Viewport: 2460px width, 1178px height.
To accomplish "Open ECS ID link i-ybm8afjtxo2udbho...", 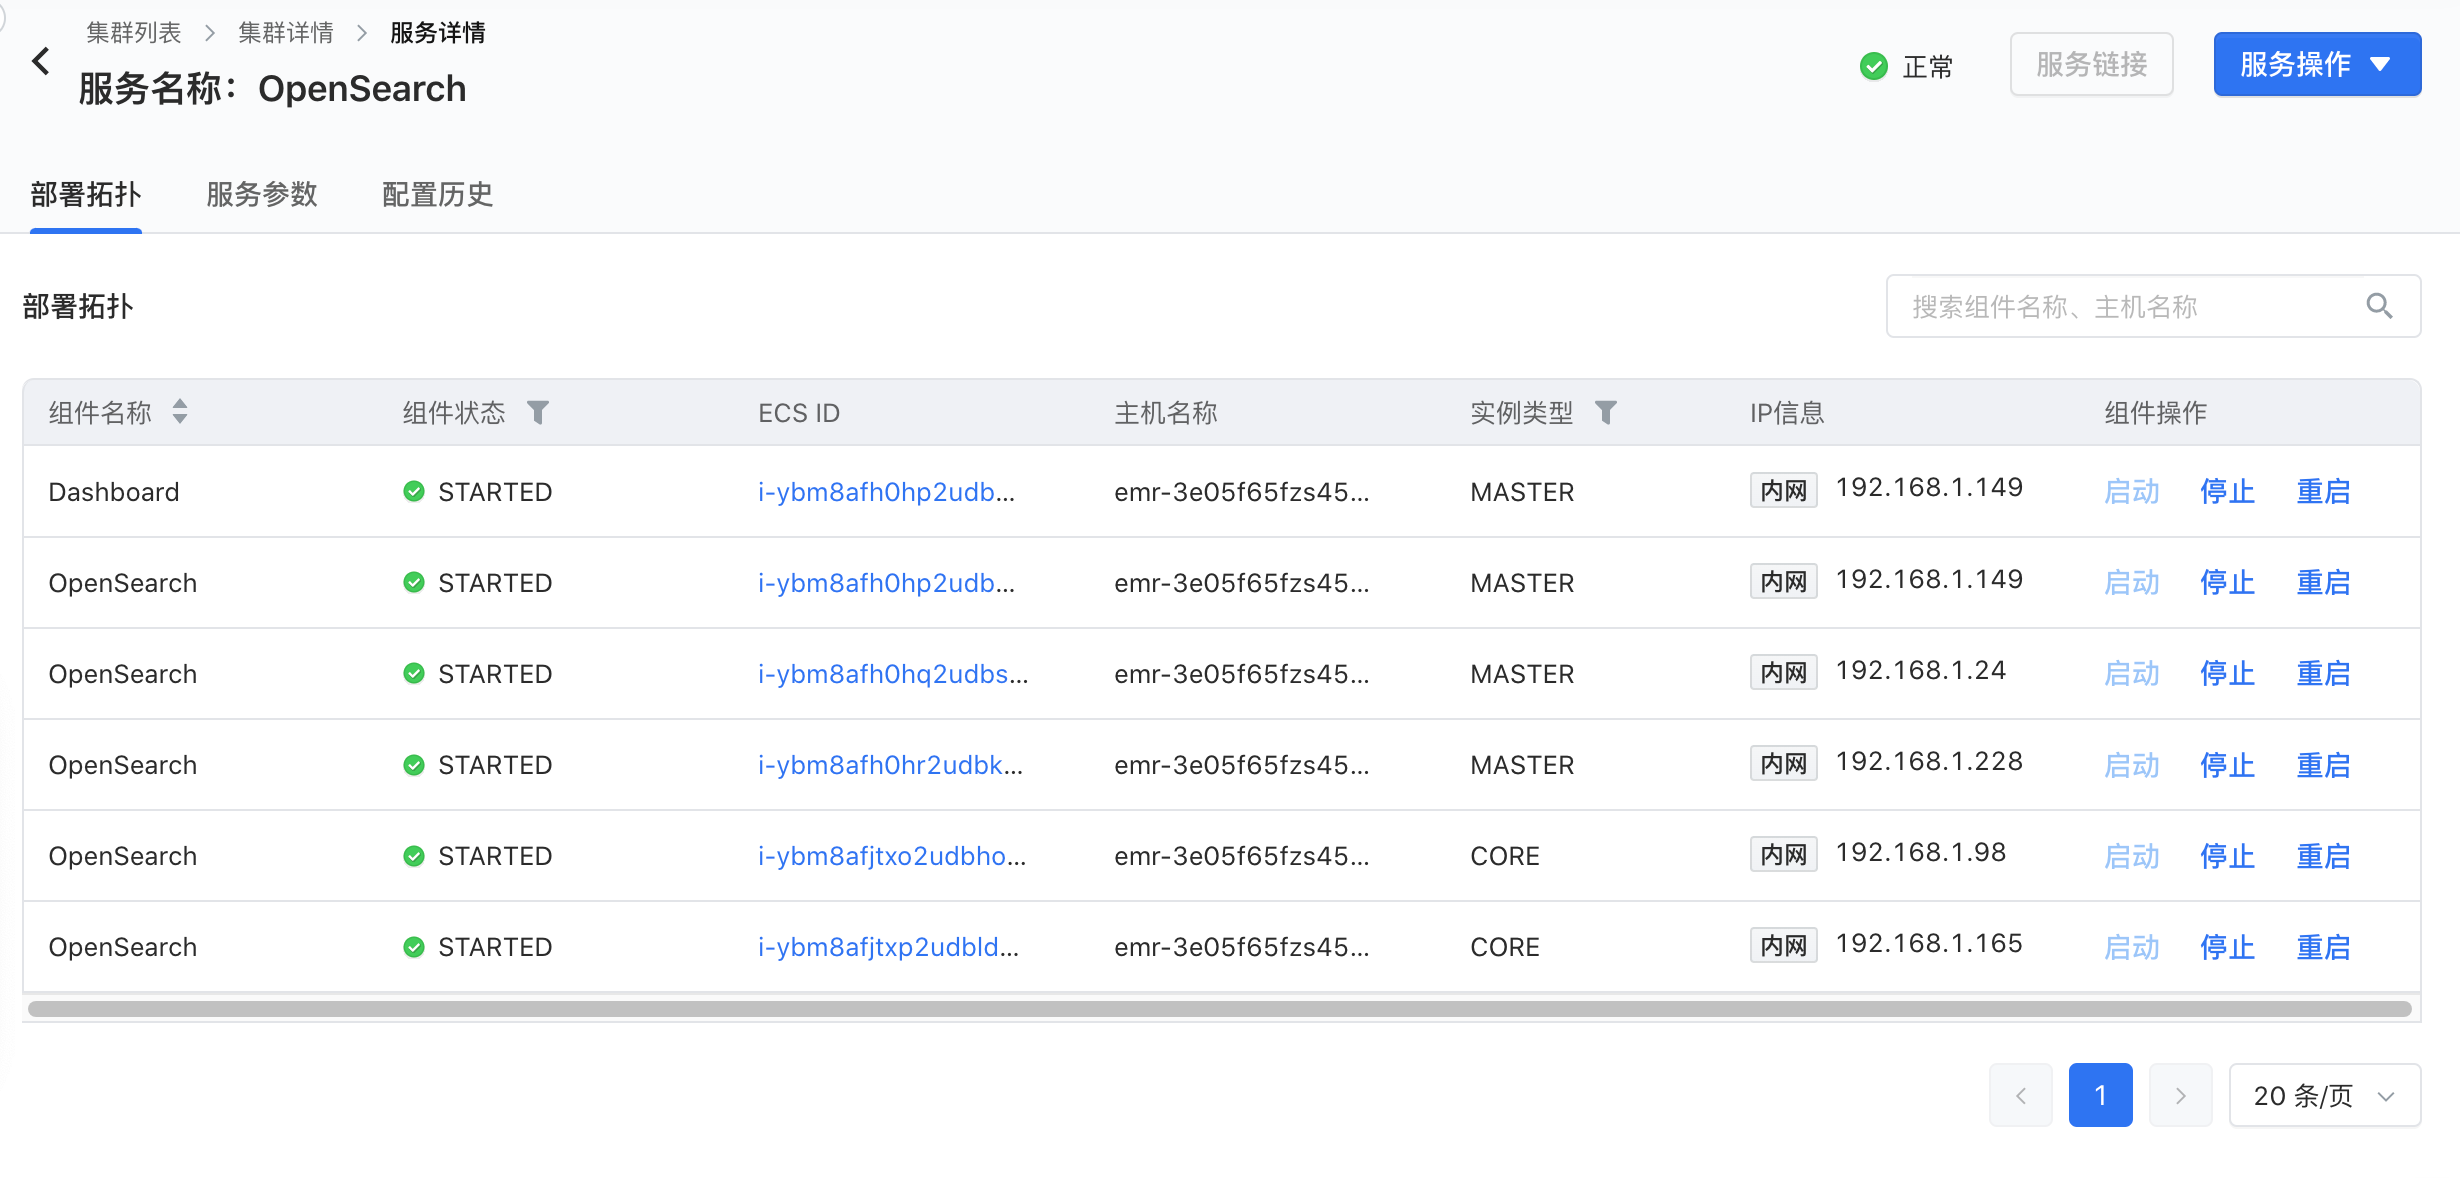I will click(x=892, y=856).
